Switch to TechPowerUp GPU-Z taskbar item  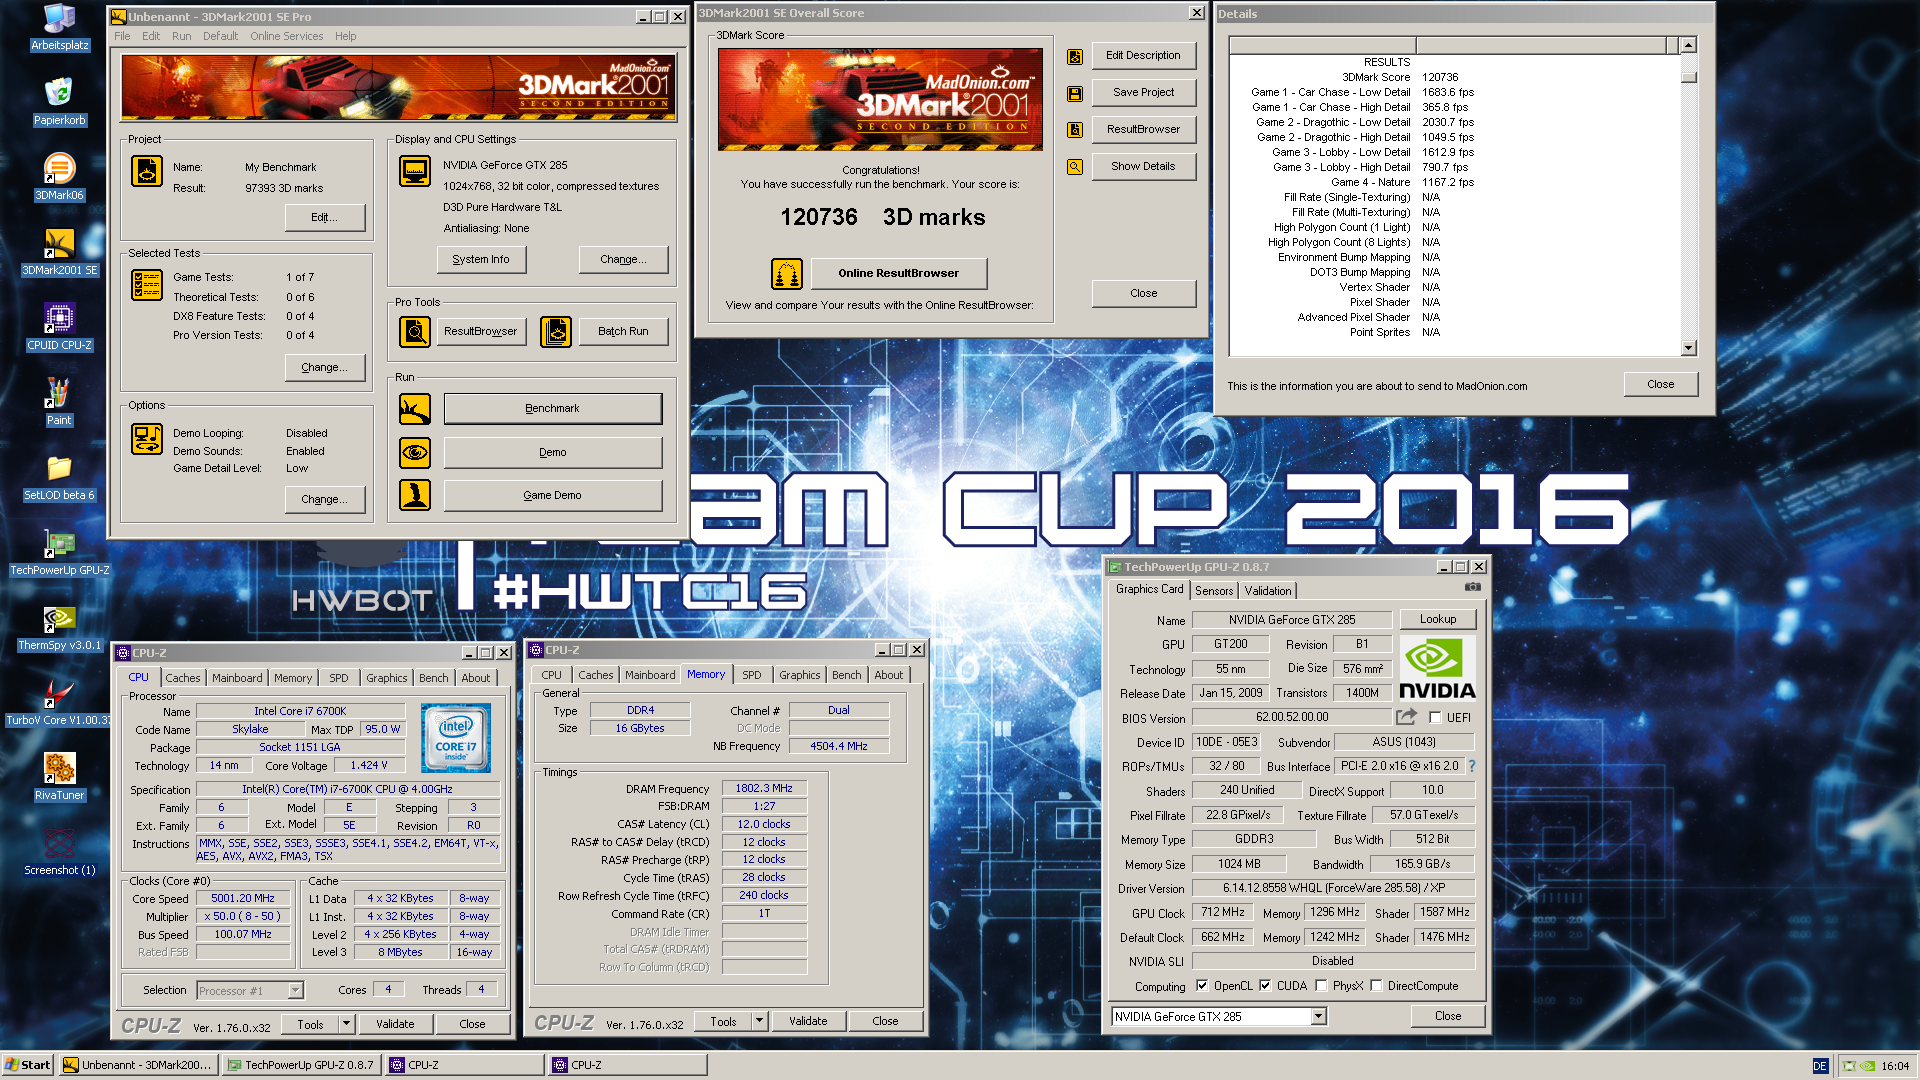[303, 1065]
